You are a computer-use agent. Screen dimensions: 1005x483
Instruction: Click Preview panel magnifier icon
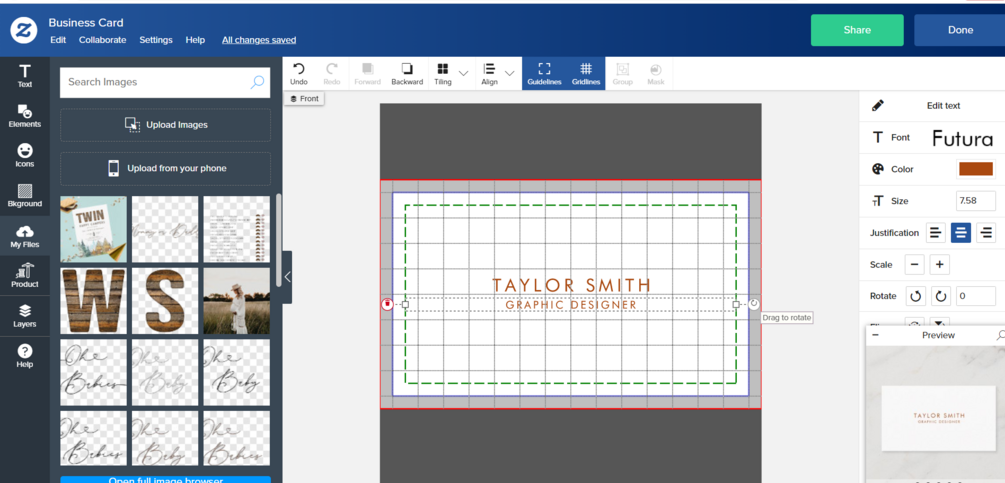1000,335
